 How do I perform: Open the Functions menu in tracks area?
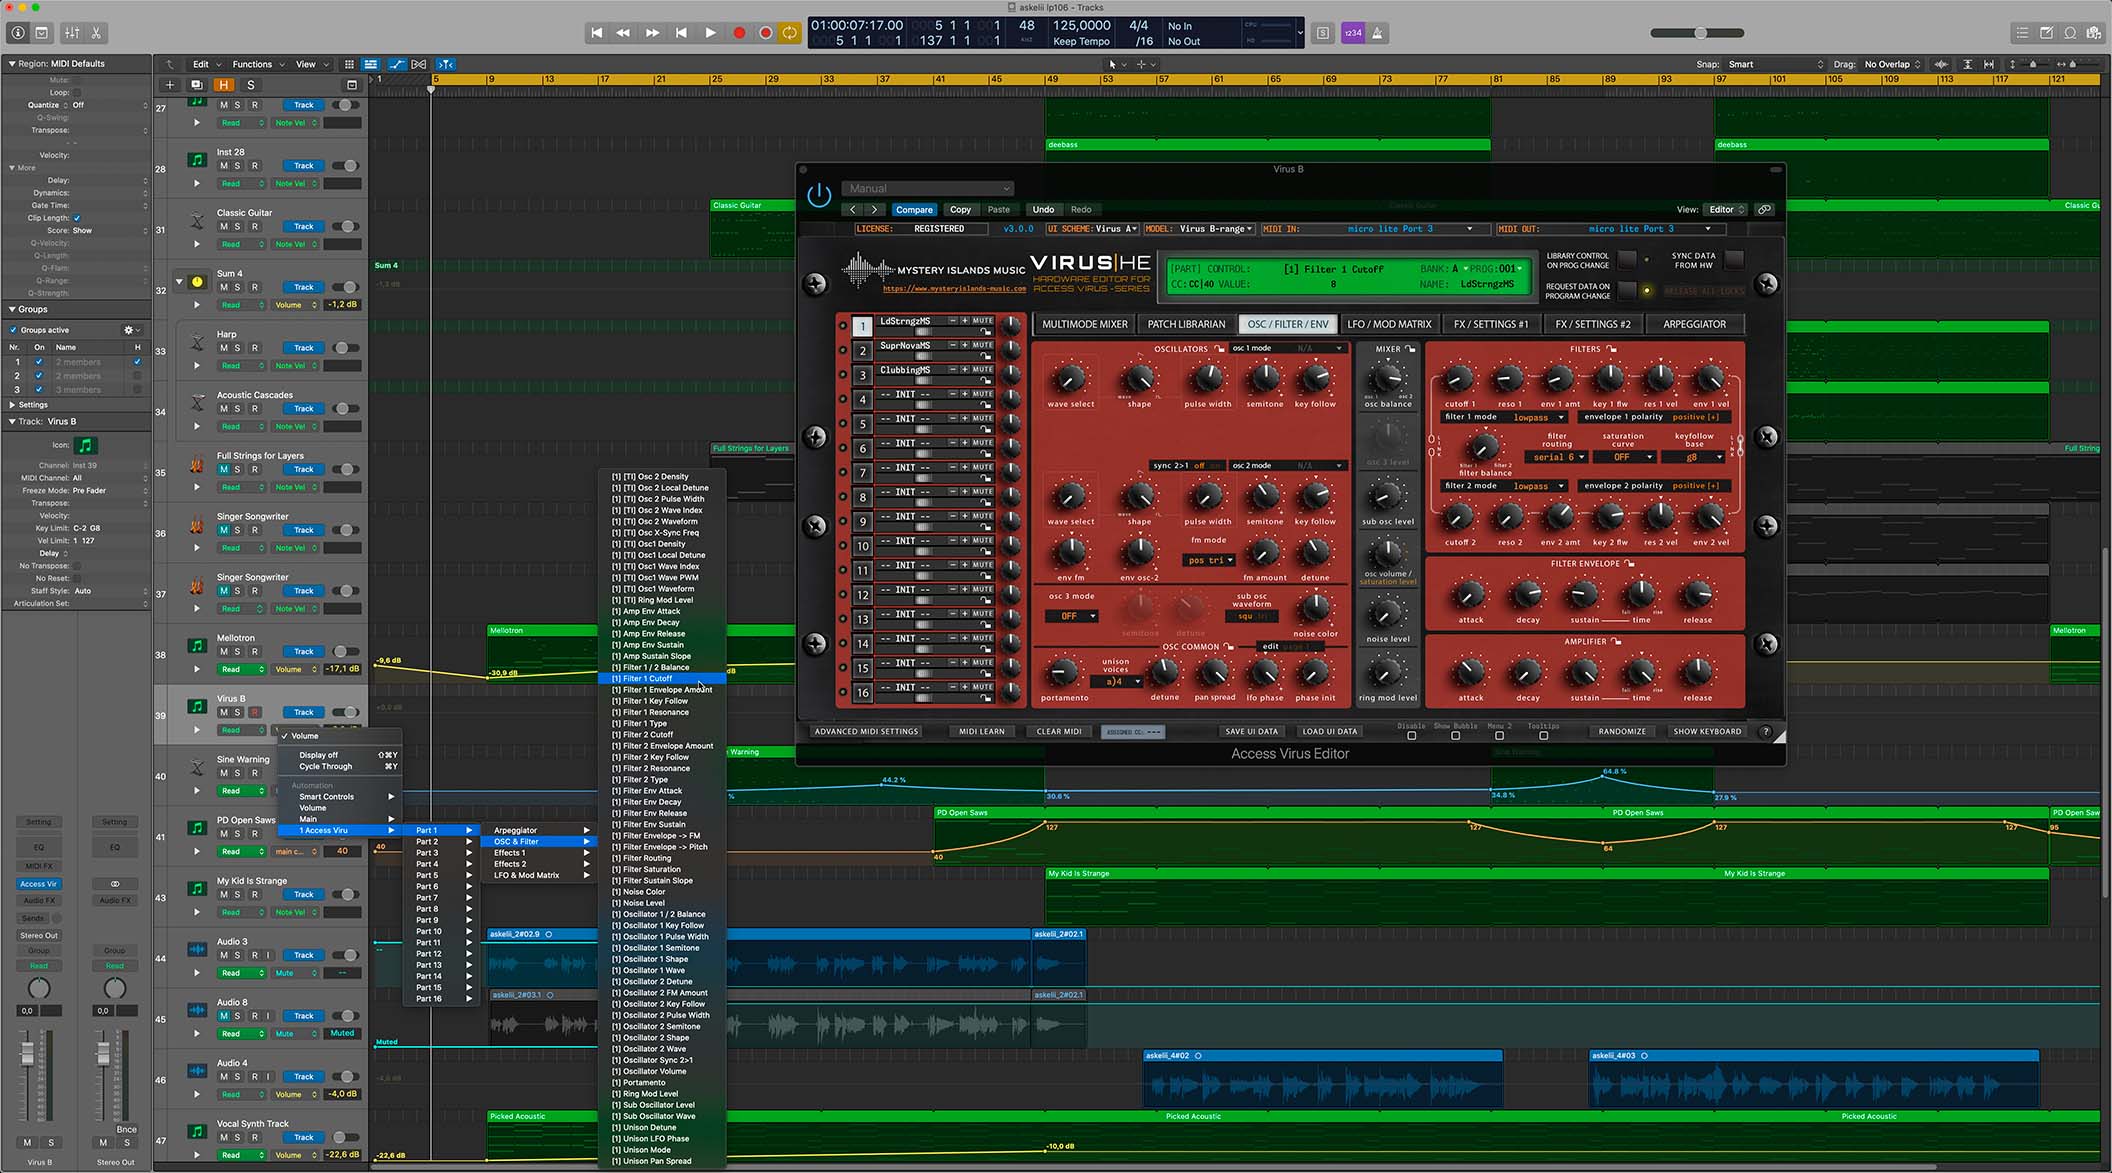(257, 64)
